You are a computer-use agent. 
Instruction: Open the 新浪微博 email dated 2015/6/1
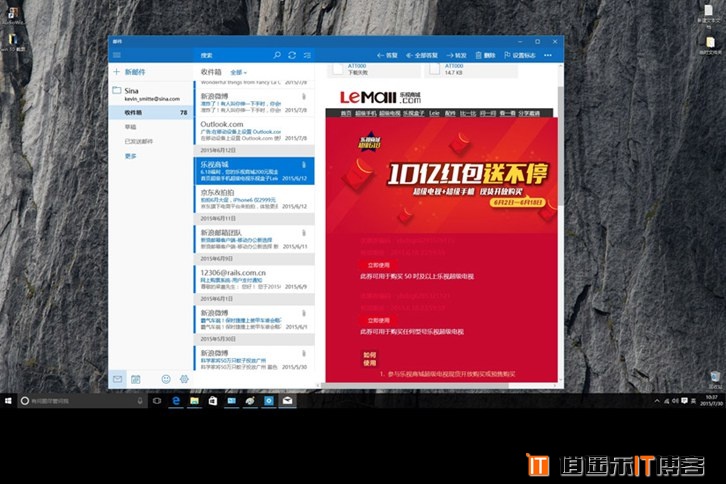[x=254, y=320]
